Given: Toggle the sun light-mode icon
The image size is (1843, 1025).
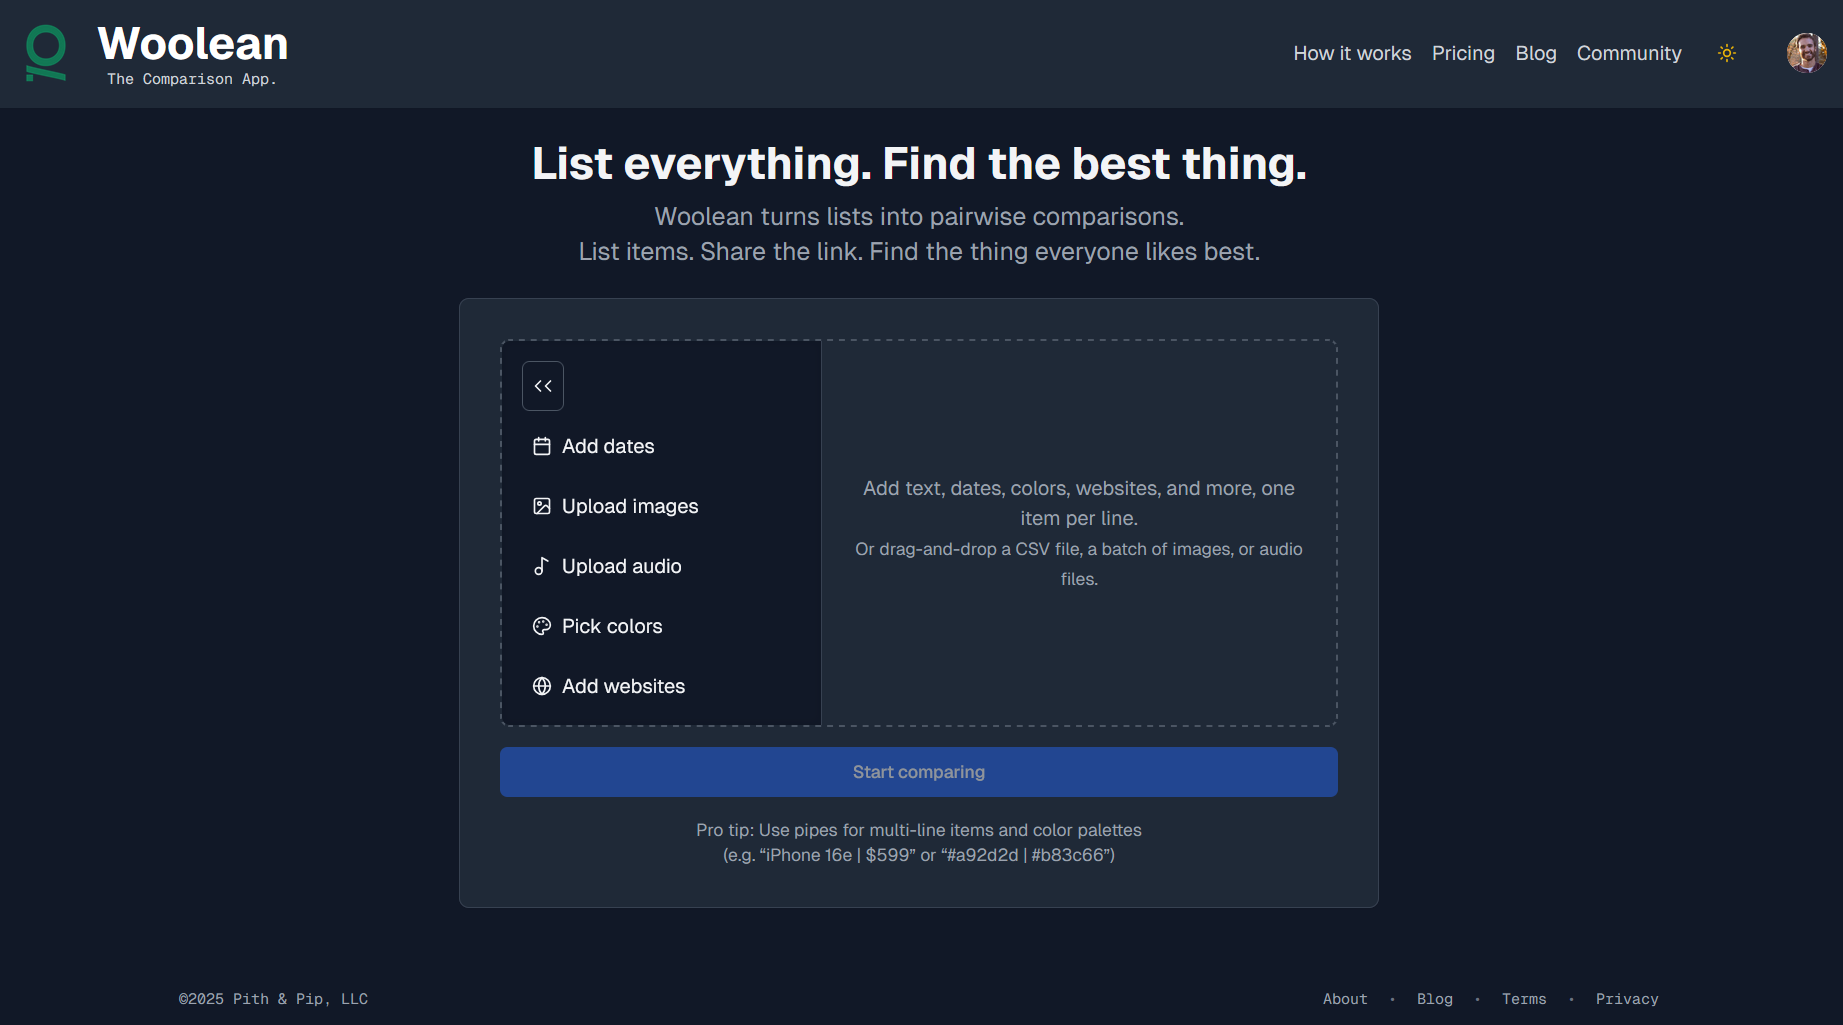Looking at the screenshot, I should click(1726, 53).
